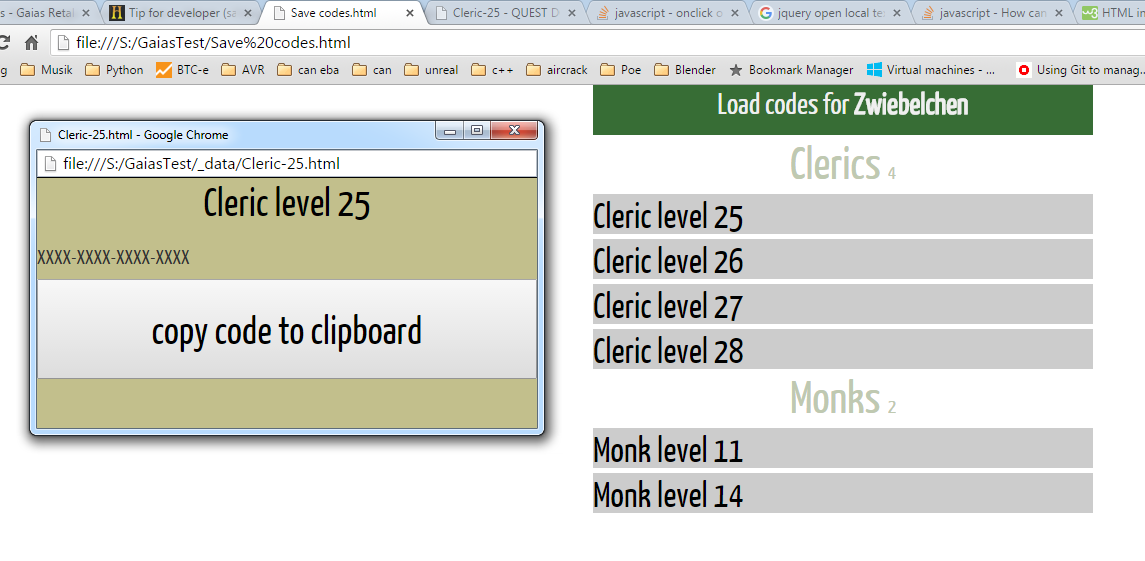Click the Cleric level 25 popup heading
This screenshot has height=561, width=1145.
click(287, 203)
